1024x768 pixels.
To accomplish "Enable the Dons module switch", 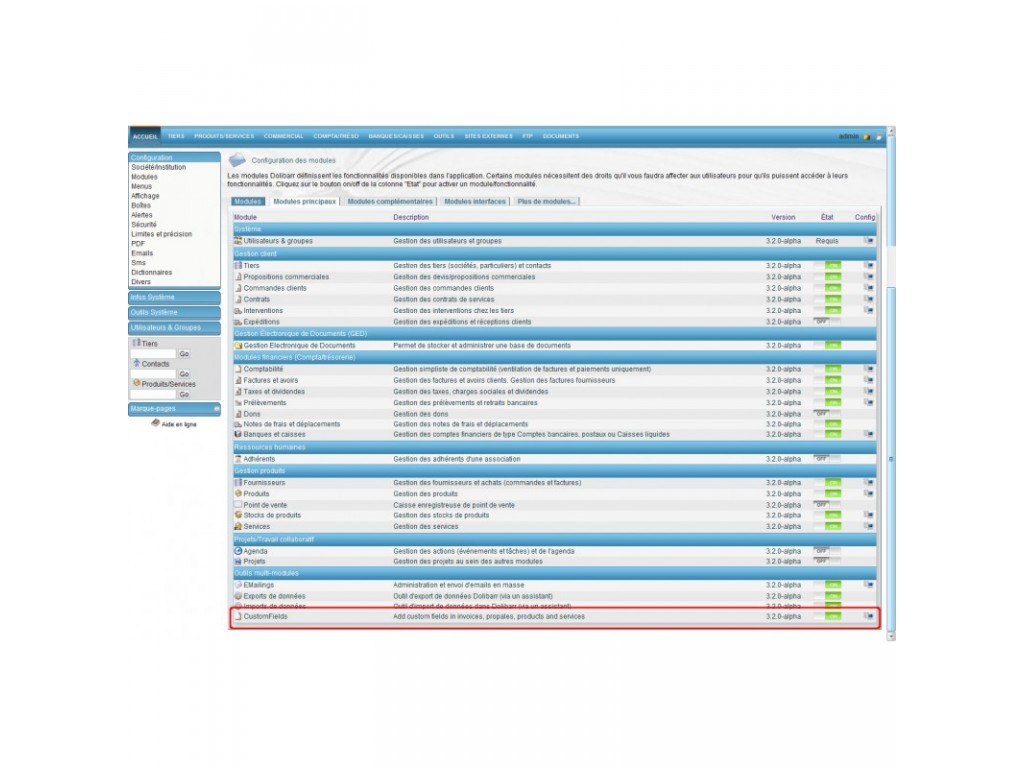I will pyautogui.click(x=827, y=414).
